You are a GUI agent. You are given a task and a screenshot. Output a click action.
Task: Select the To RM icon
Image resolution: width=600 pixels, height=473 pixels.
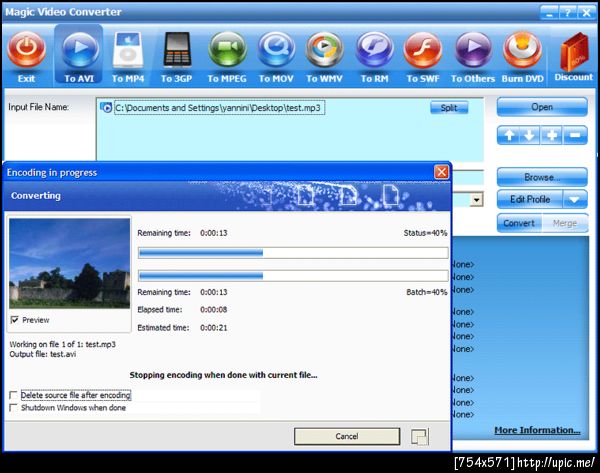pos(374,50)
